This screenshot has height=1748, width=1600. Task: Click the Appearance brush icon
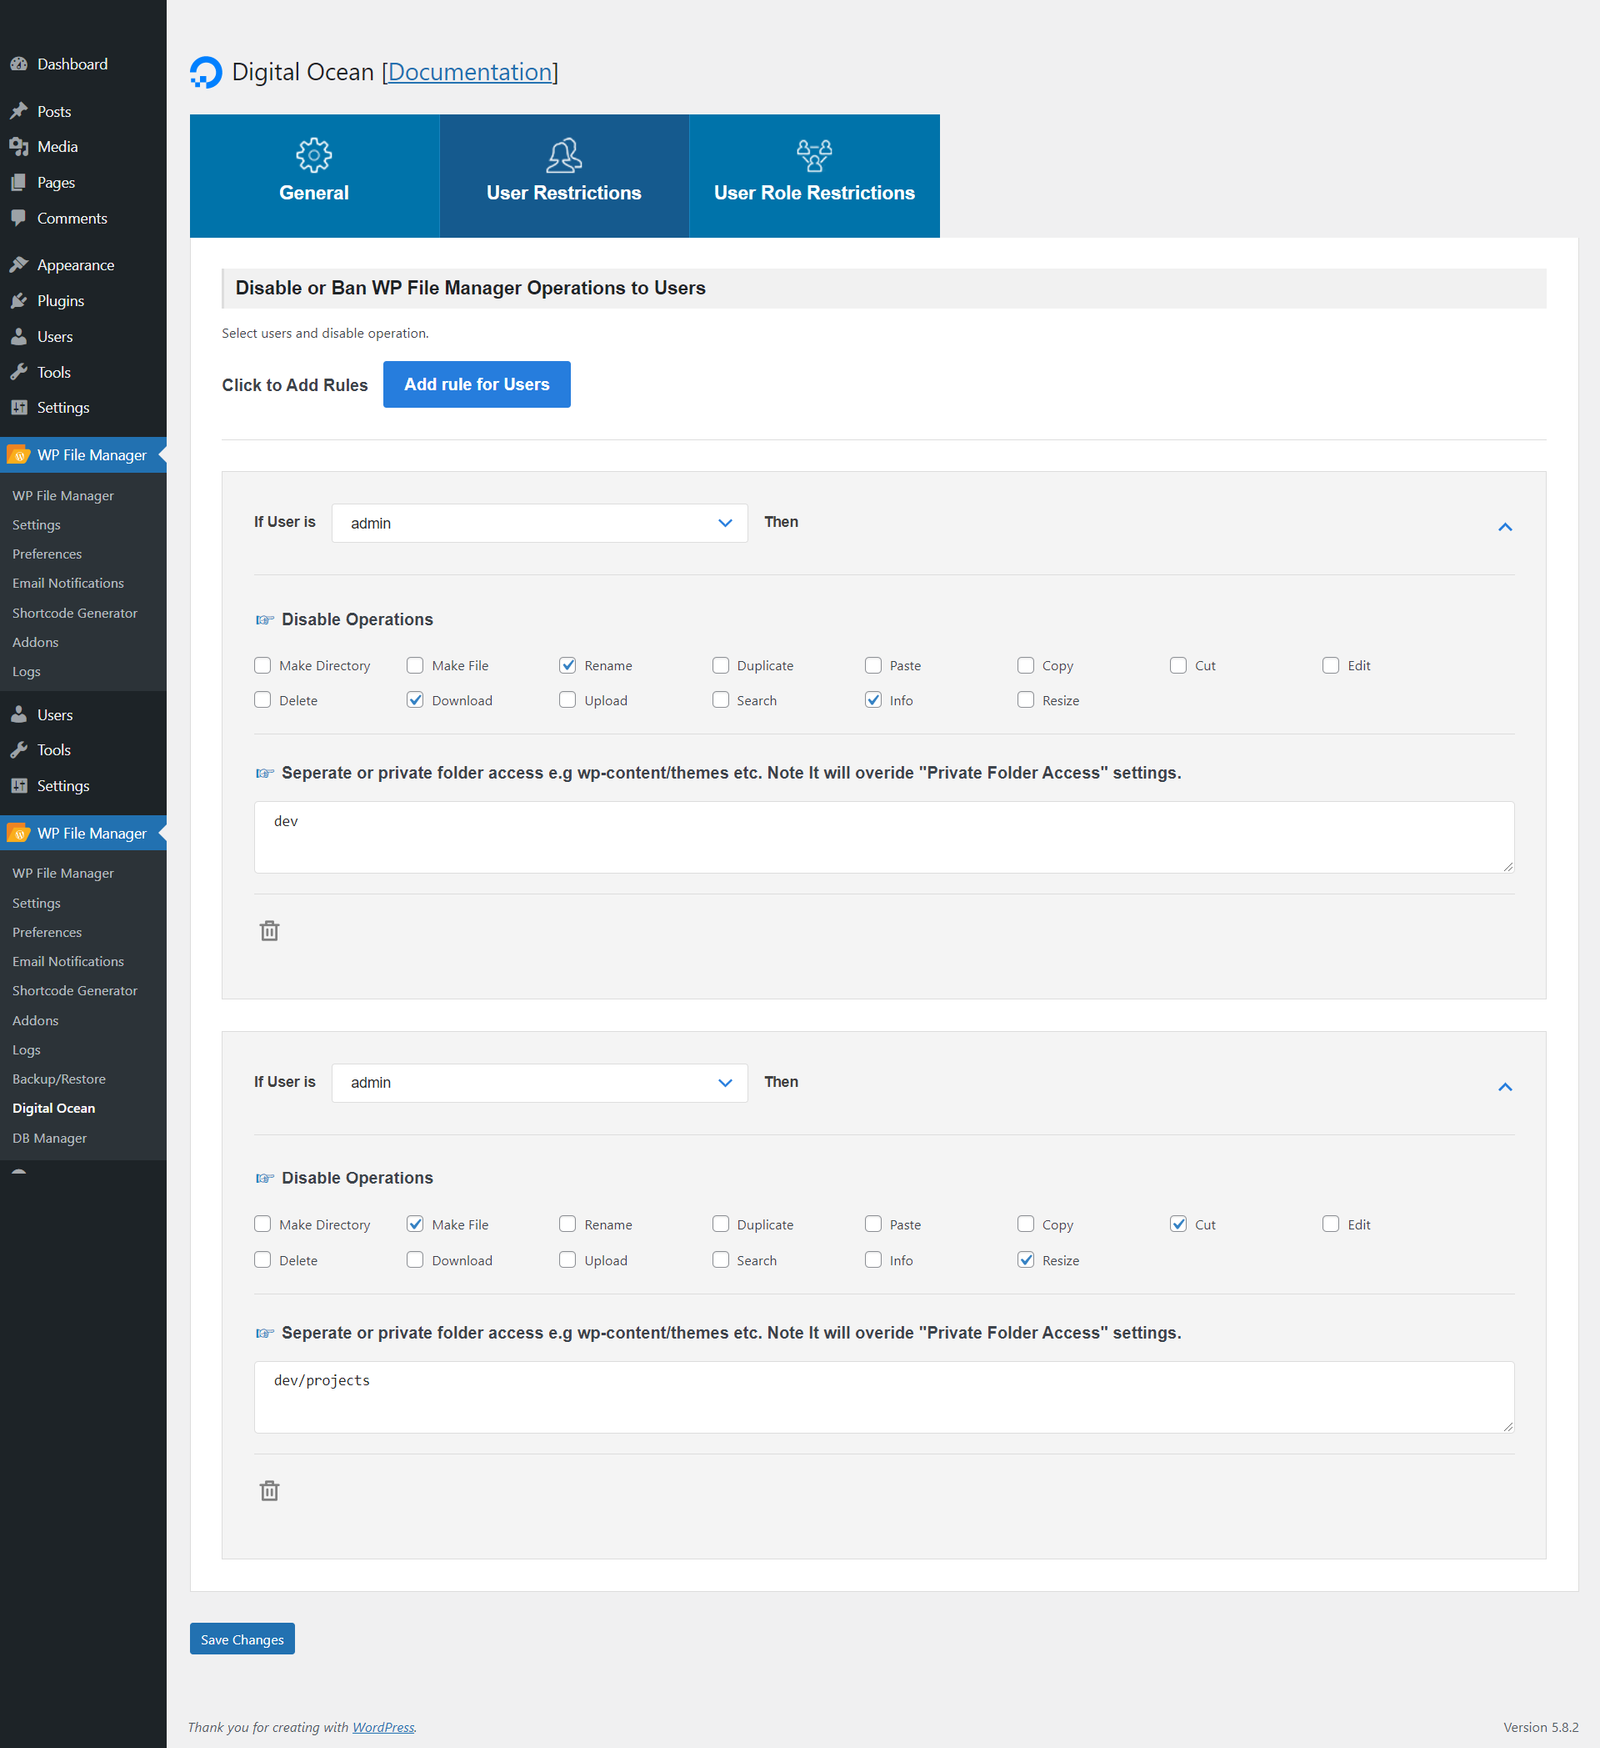tap(19, 265)
